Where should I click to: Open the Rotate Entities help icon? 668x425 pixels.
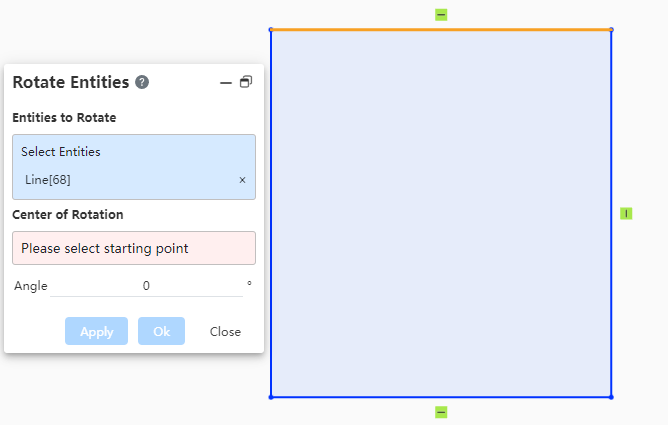click(x=142, y=82)
